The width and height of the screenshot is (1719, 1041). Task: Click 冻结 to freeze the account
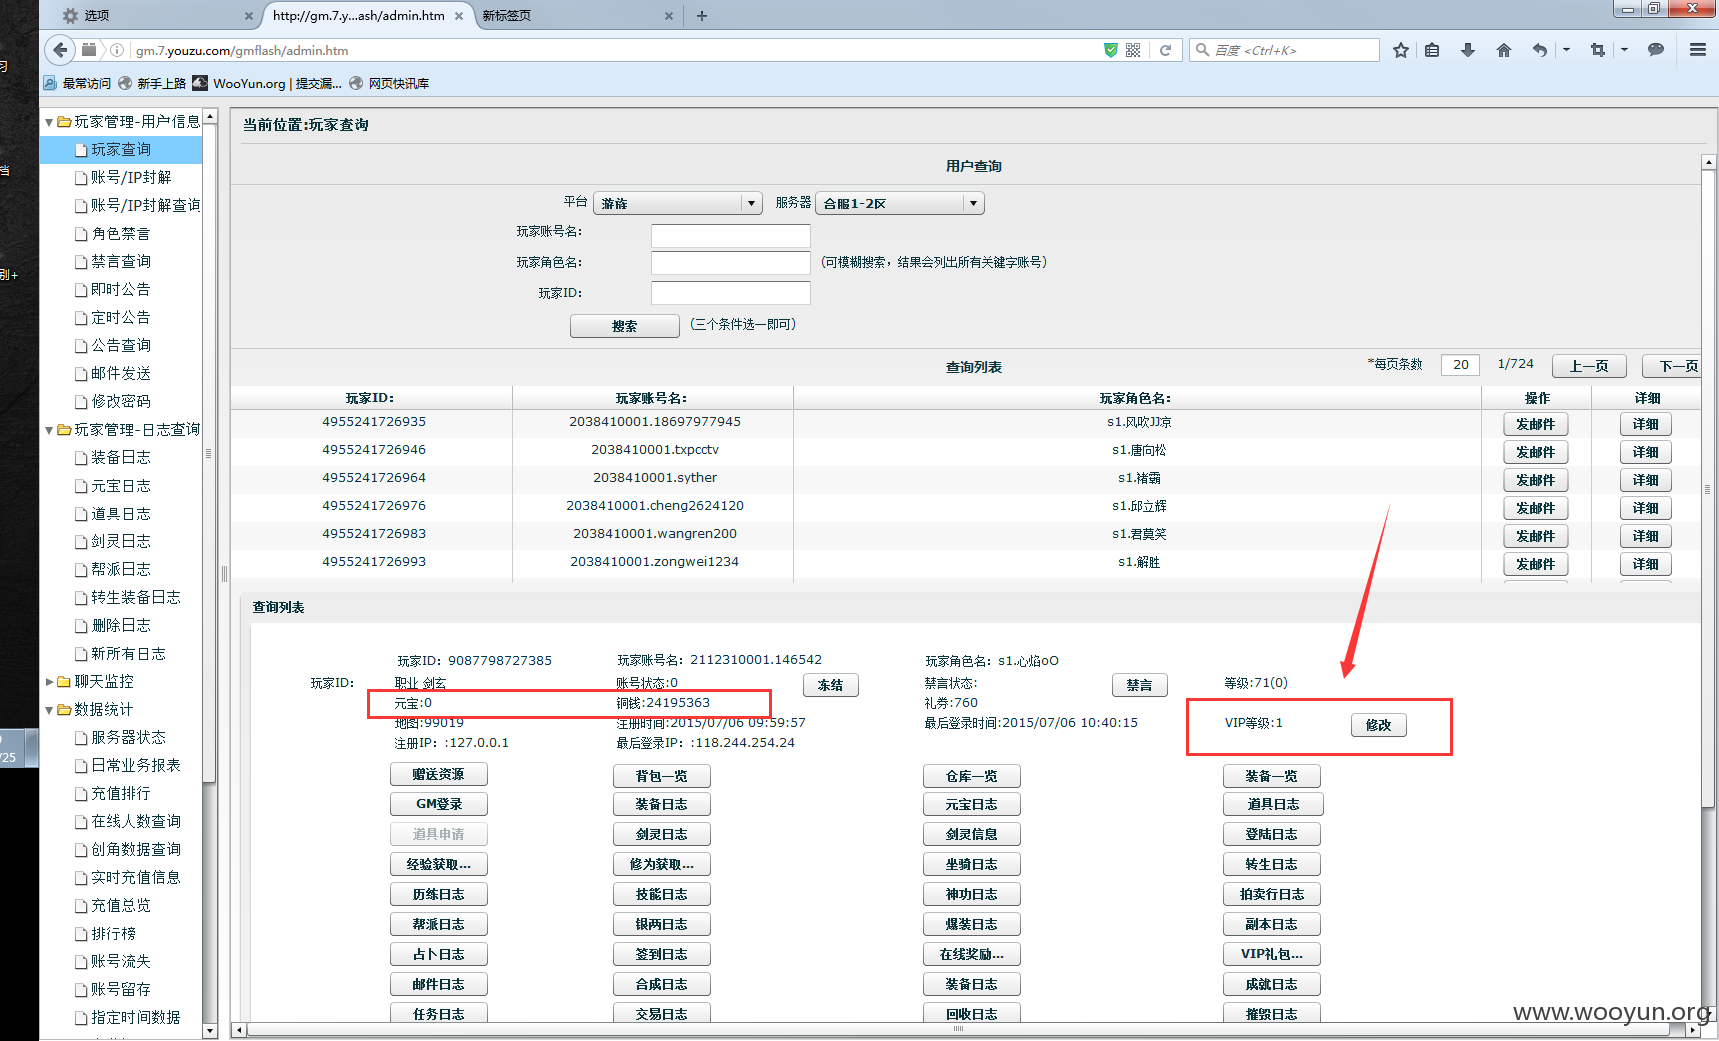pyautogui.click(x=831, y=685)
